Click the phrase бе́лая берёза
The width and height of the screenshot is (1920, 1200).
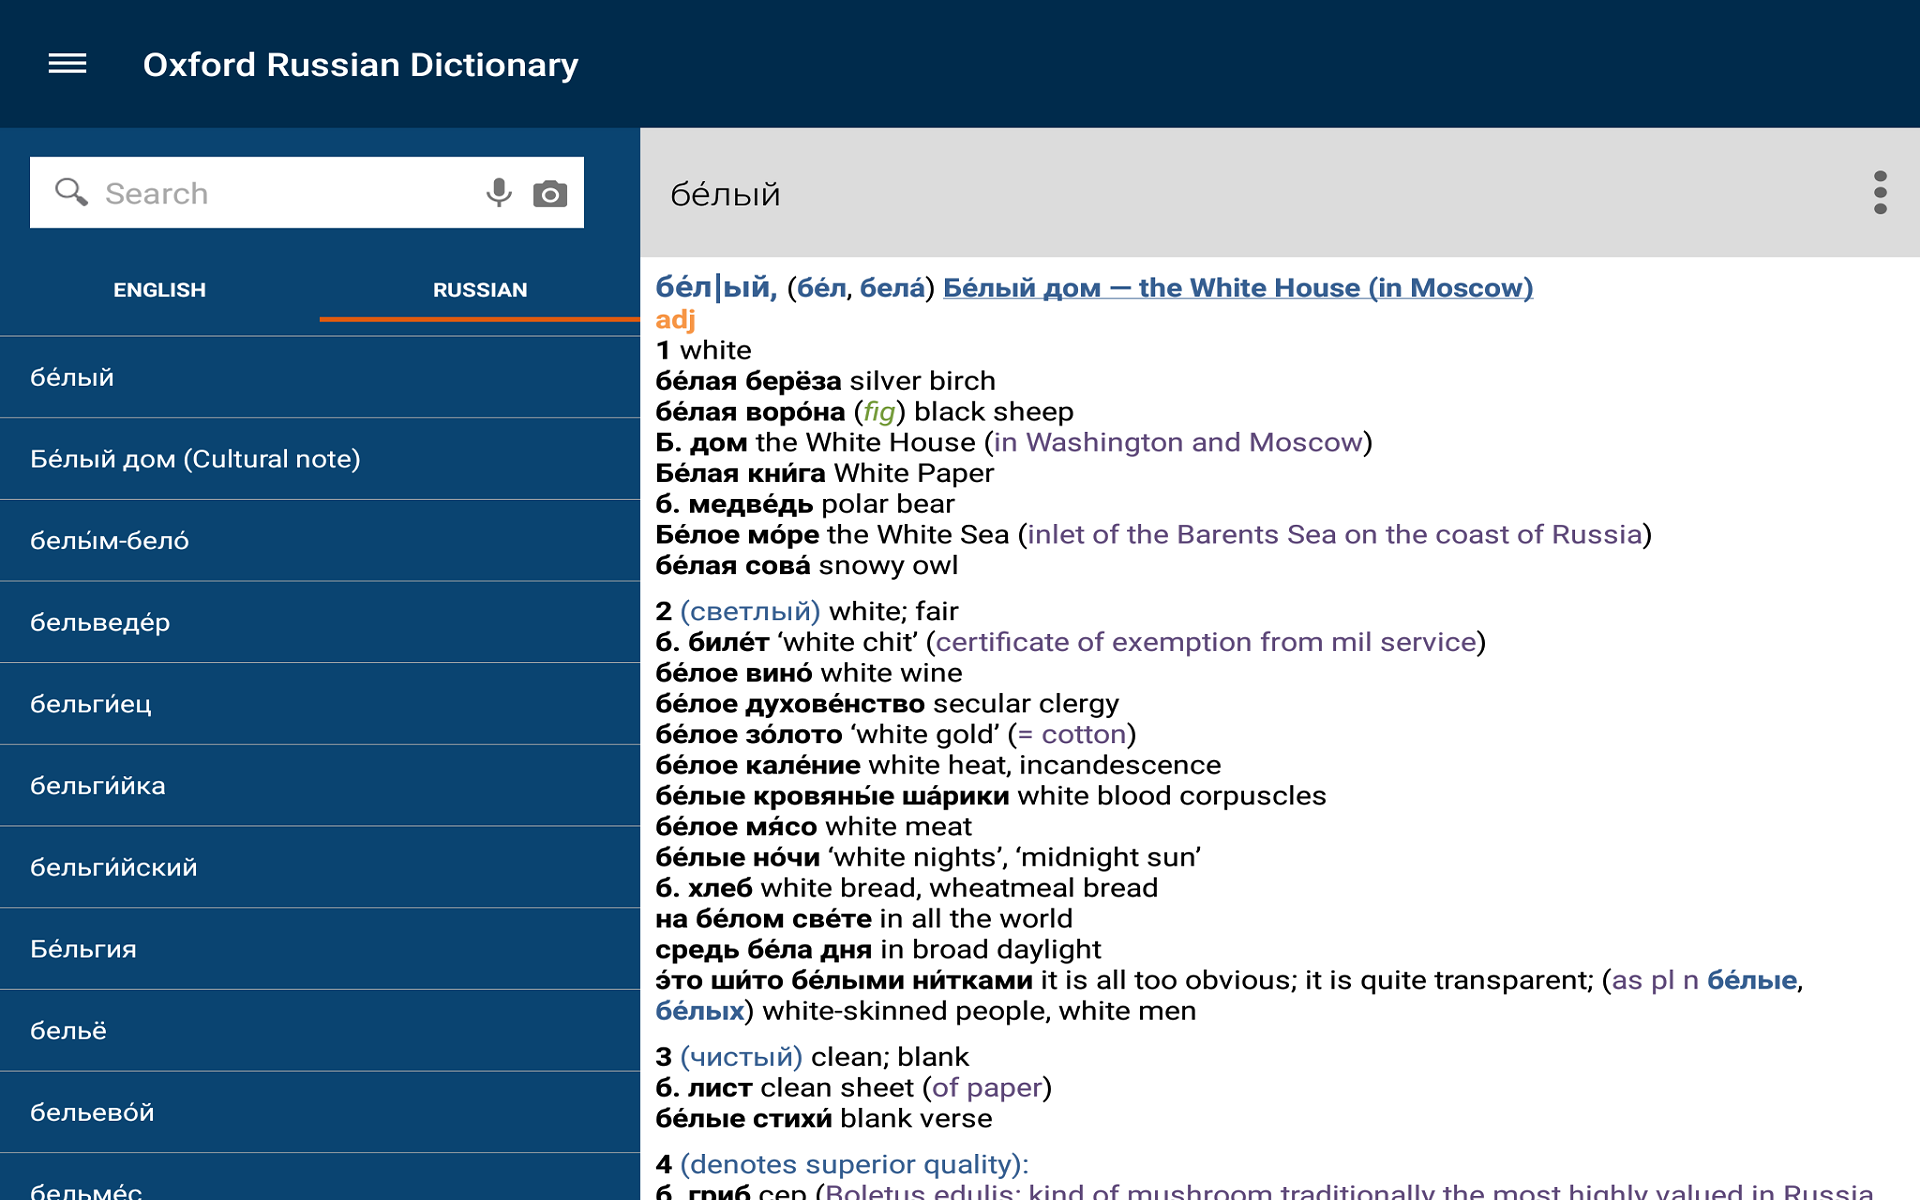[x=748, y=381]
